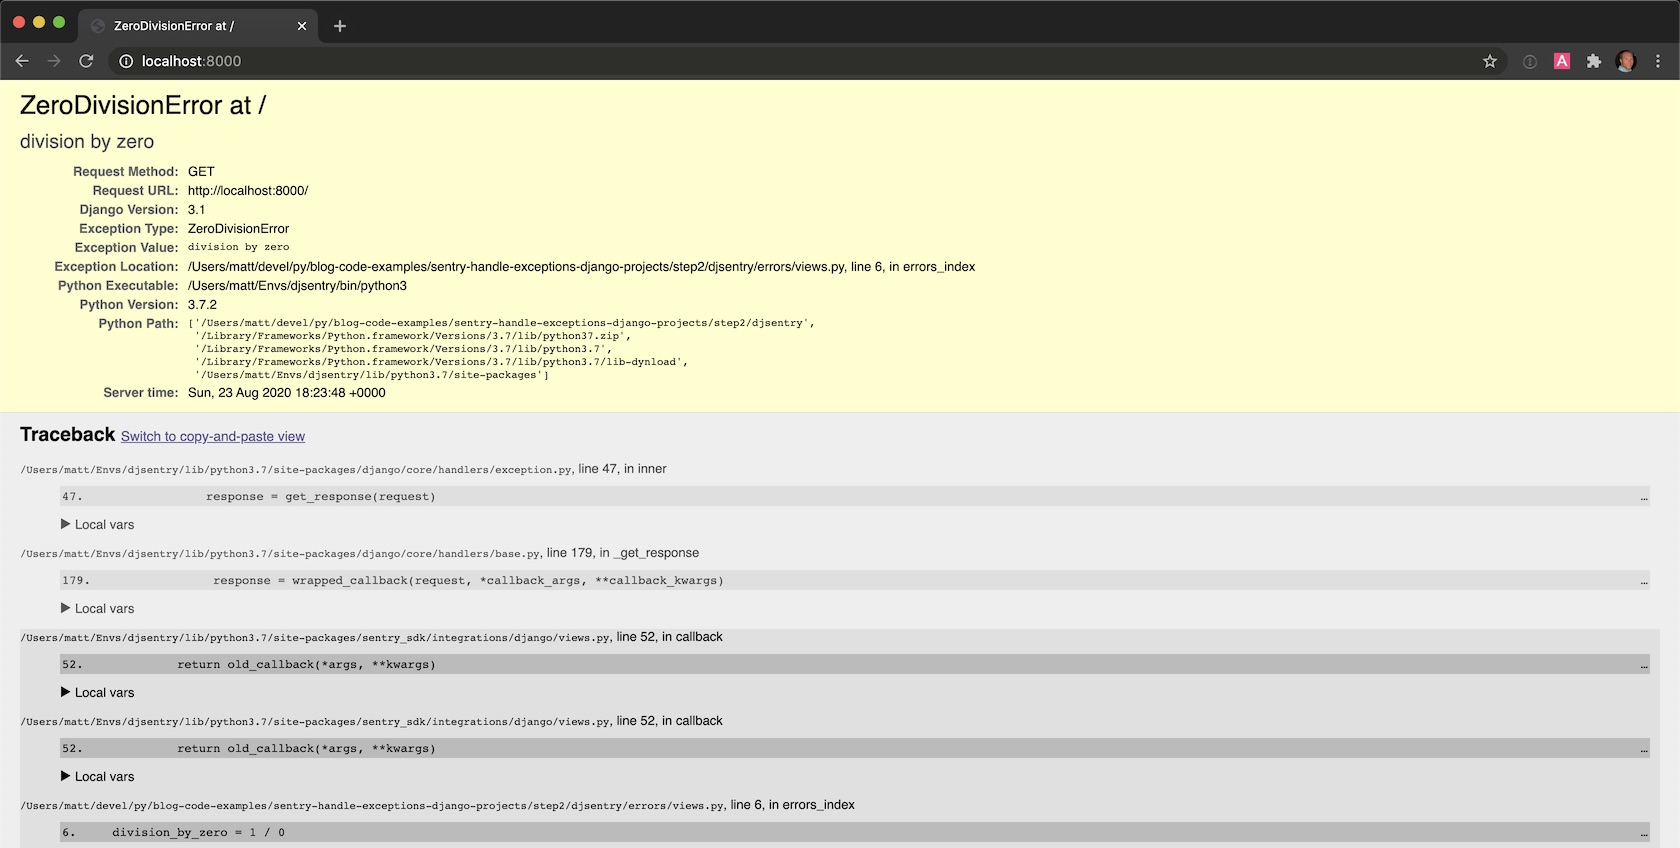
Task: Close the ZeroDivisionError tab
Action: pos(302,26)
